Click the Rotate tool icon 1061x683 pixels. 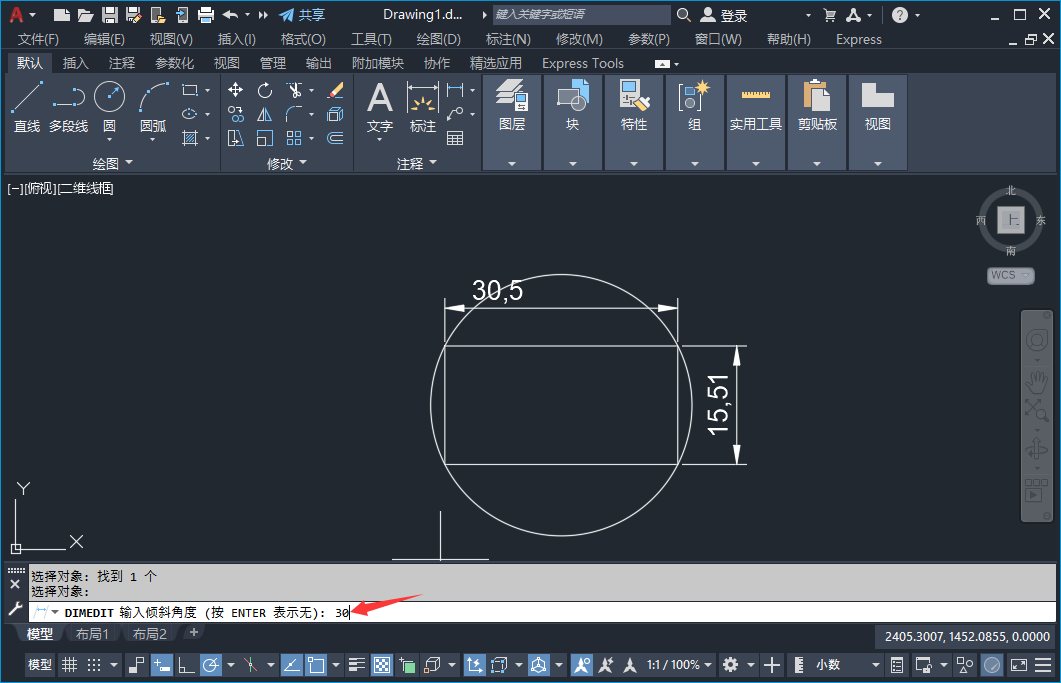pyautogui.click(x=265, y=90)
